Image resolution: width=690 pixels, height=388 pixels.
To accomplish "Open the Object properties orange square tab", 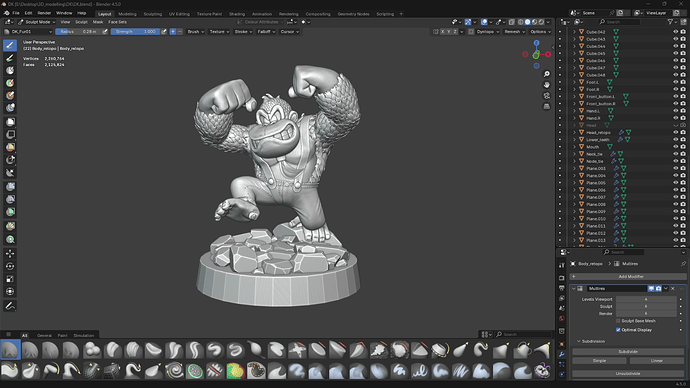I will (562, 344).
